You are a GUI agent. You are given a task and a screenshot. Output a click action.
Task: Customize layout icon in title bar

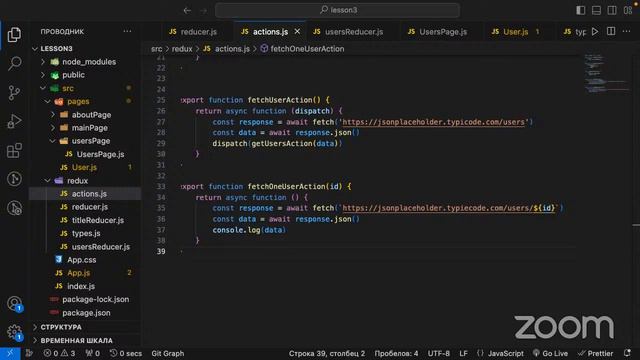click(x=628, y=10)
